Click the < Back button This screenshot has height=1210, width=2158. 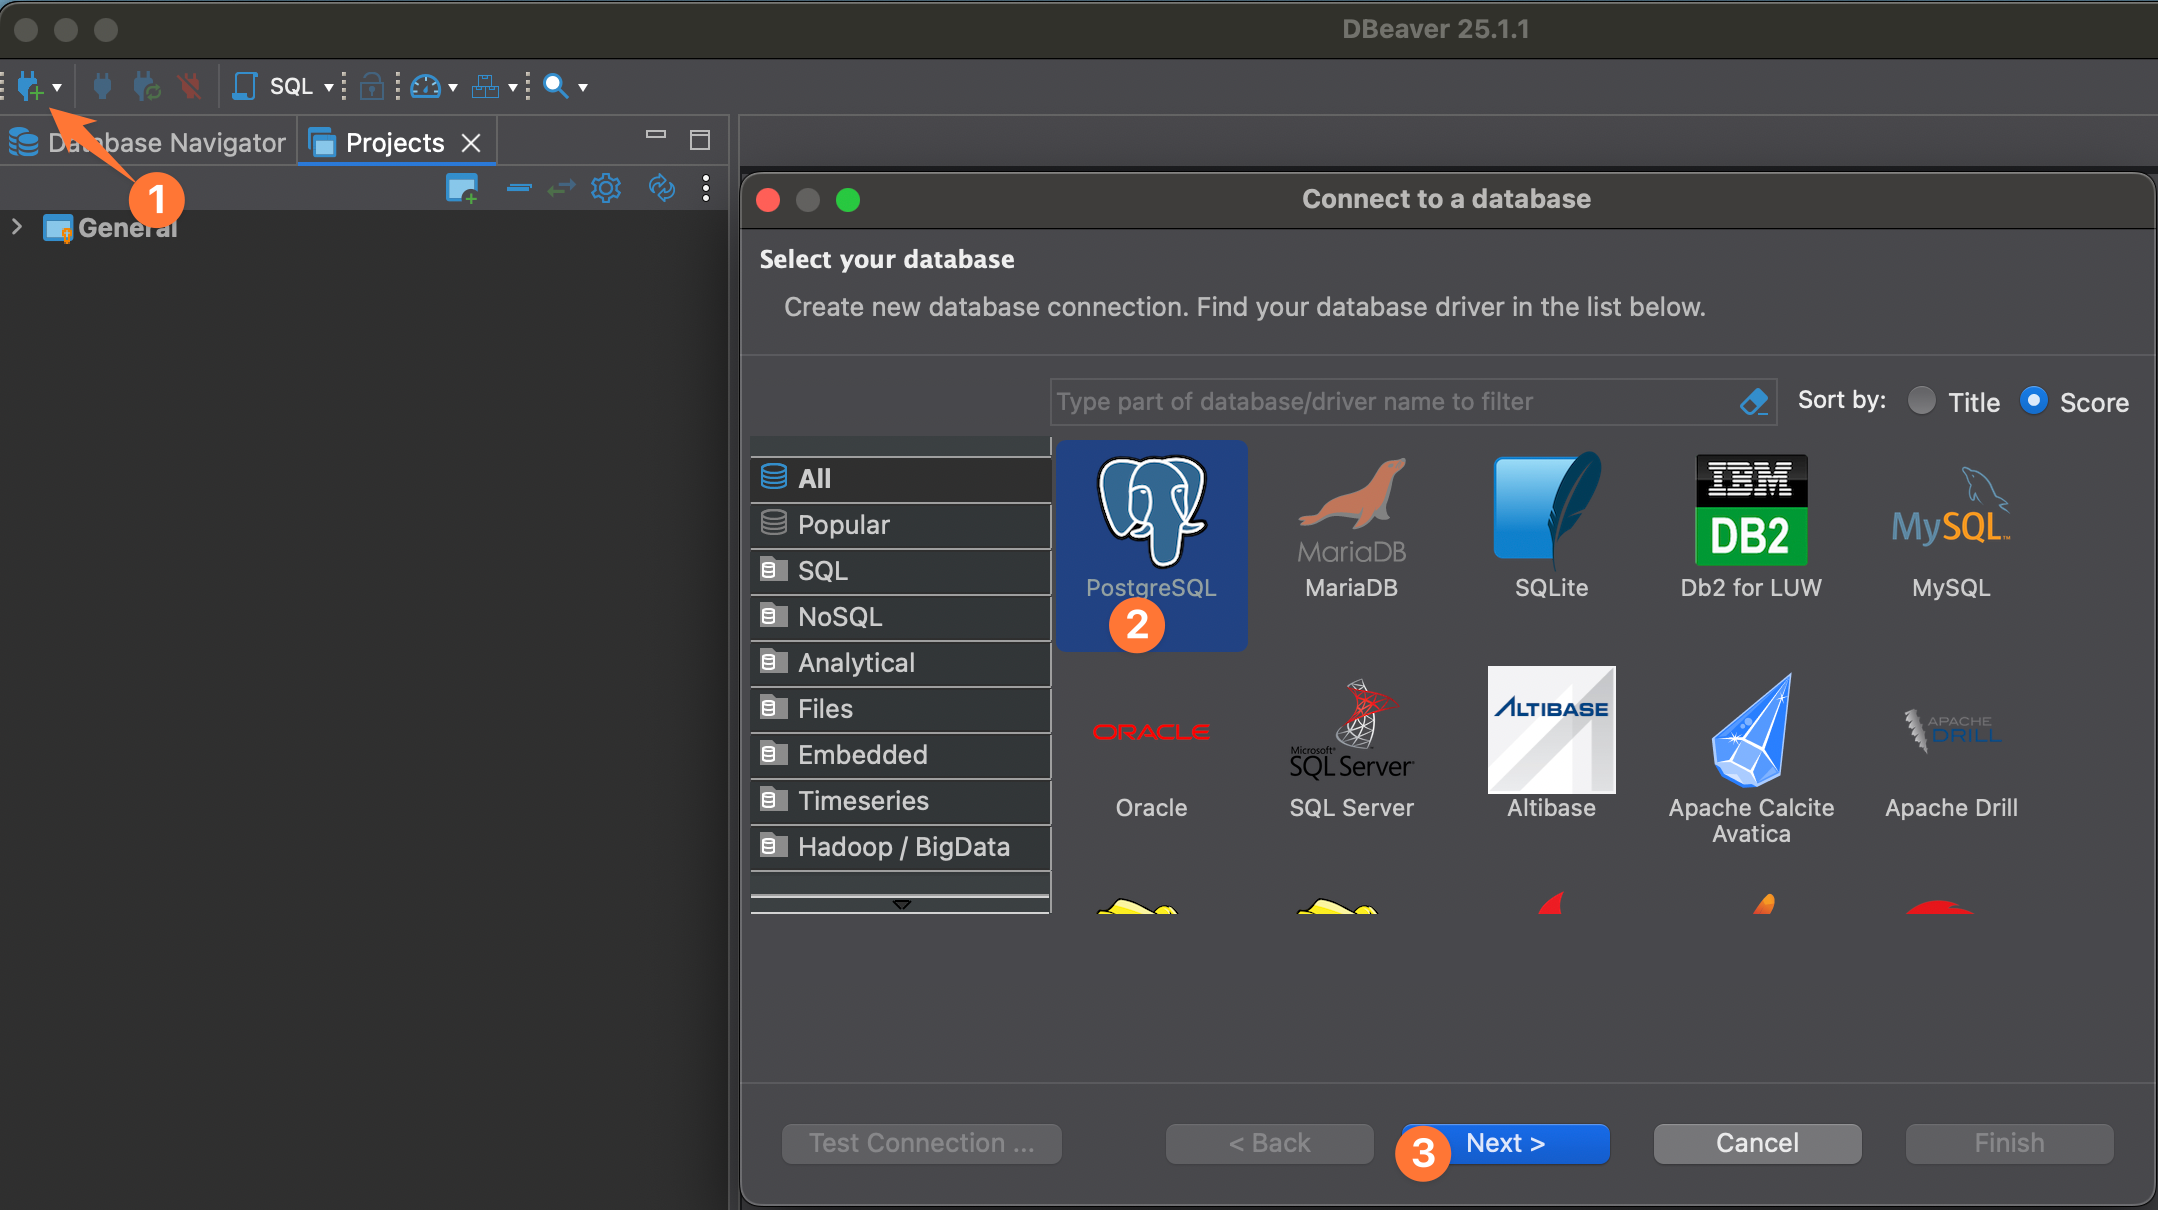[x=1269, y=1143]
